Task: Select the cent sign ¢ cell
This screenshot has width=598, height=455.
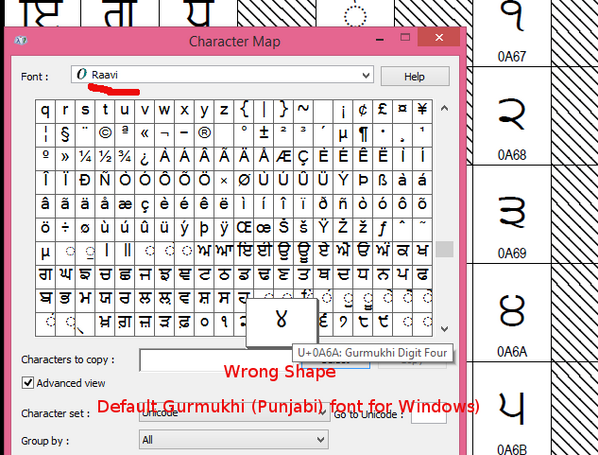Action: (x=363, y=111)
